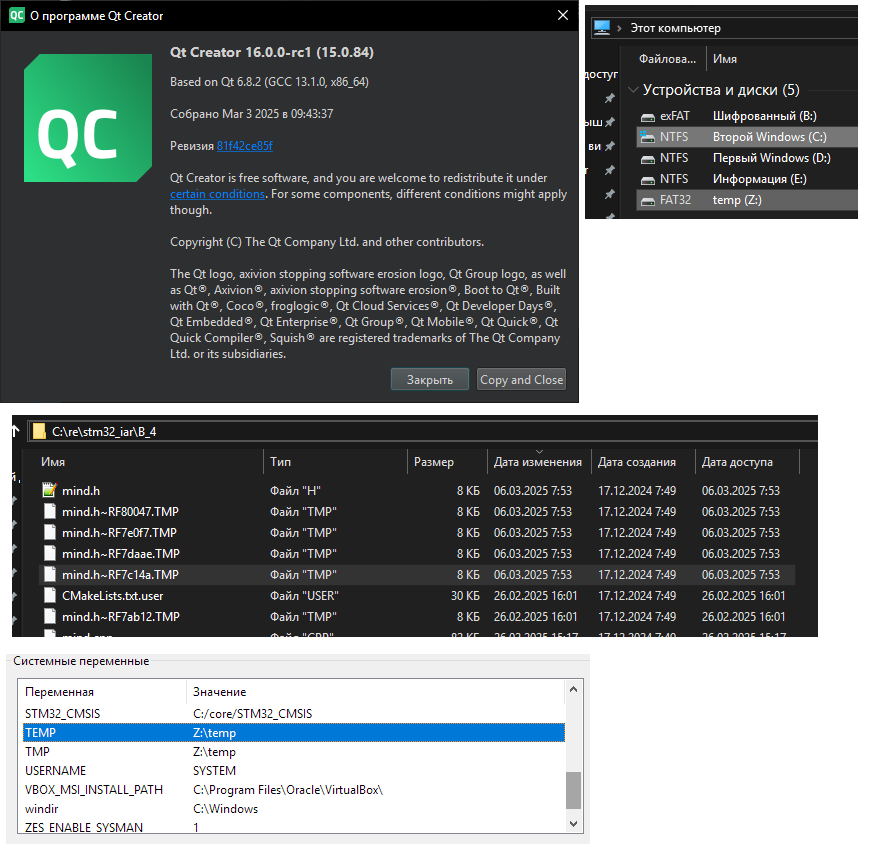Click icon of mind.h~RF7ab12.TMP
The width and height of the screenshot is (876, 844).
pos(50,616)
